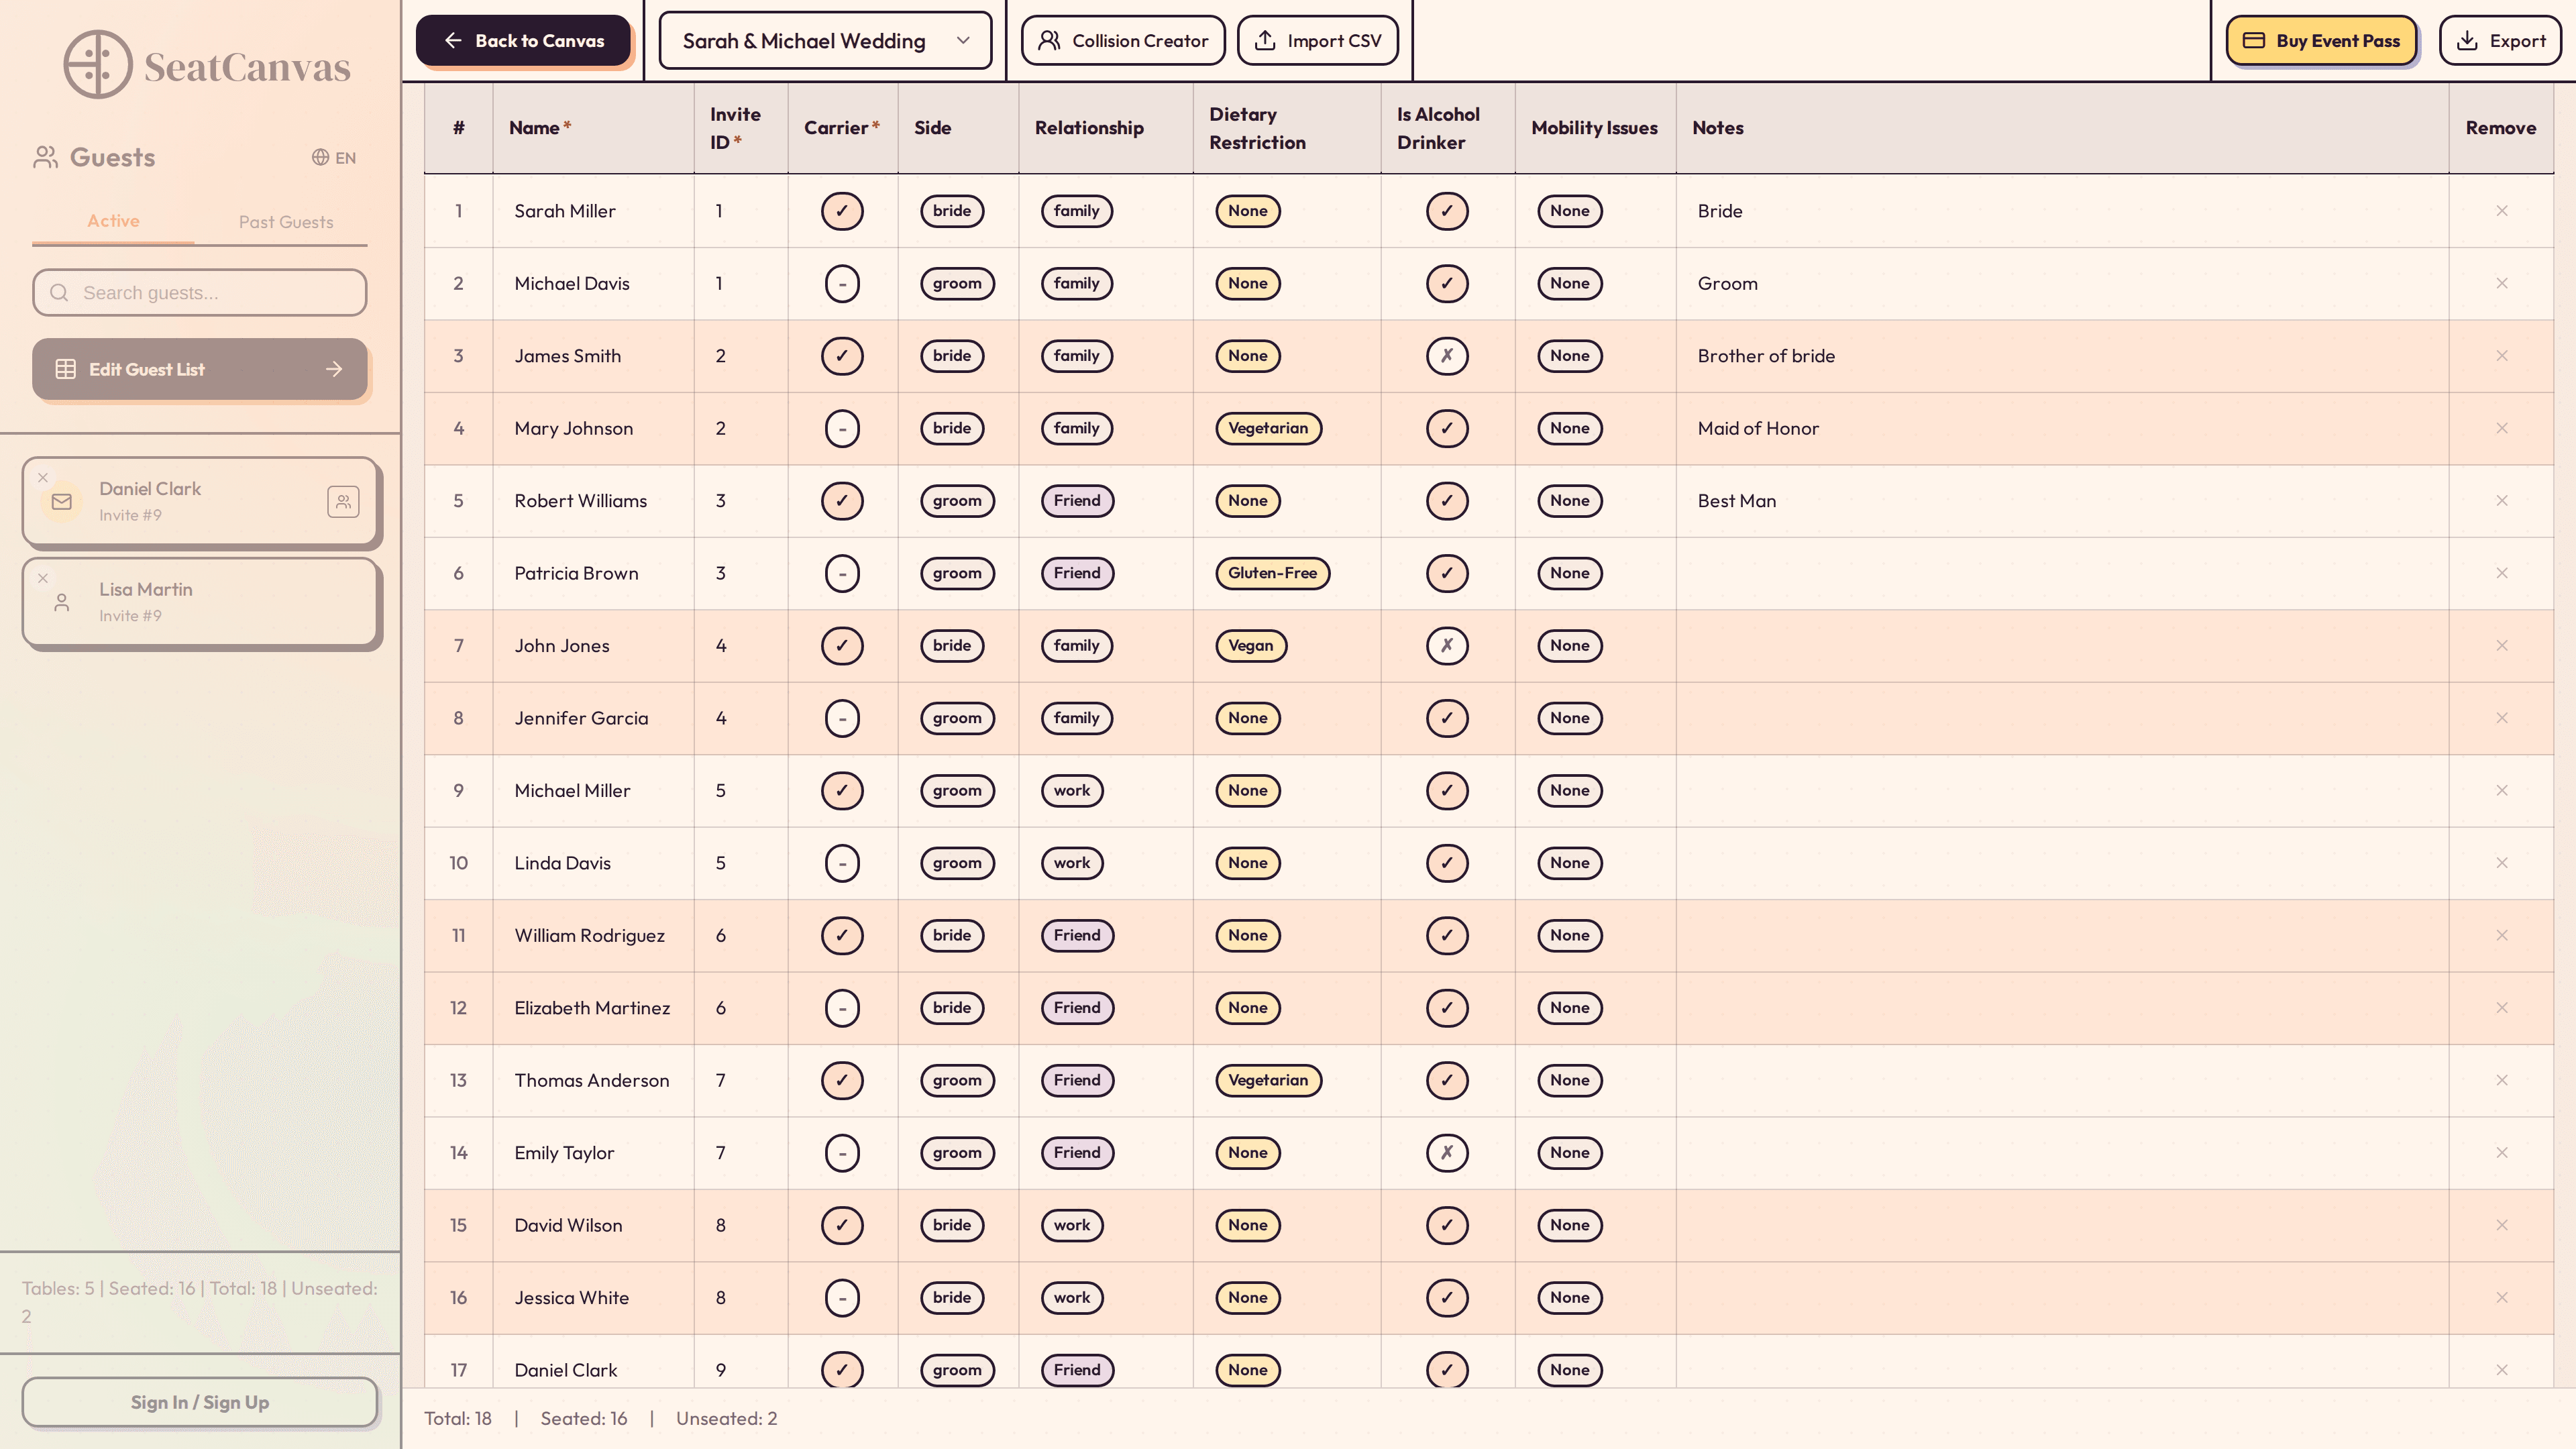Remove Sarah Miller row
The height and width of the screenshot is (1449, 2576).
[2501, 211]
